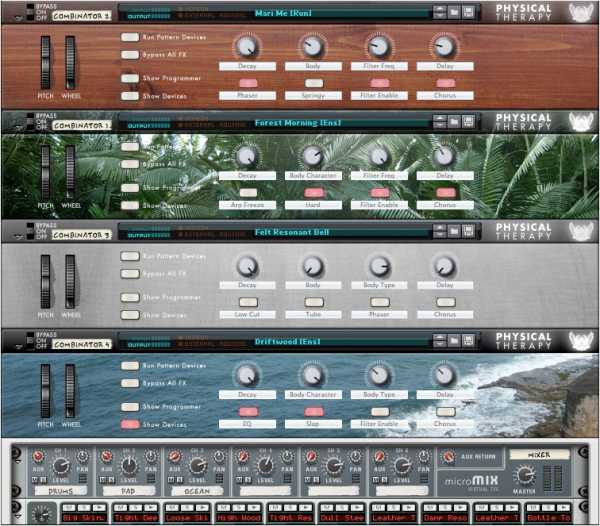Toggle Bypass All FX on Mari Me combinator
600x526 pixels.
point(130,55)
